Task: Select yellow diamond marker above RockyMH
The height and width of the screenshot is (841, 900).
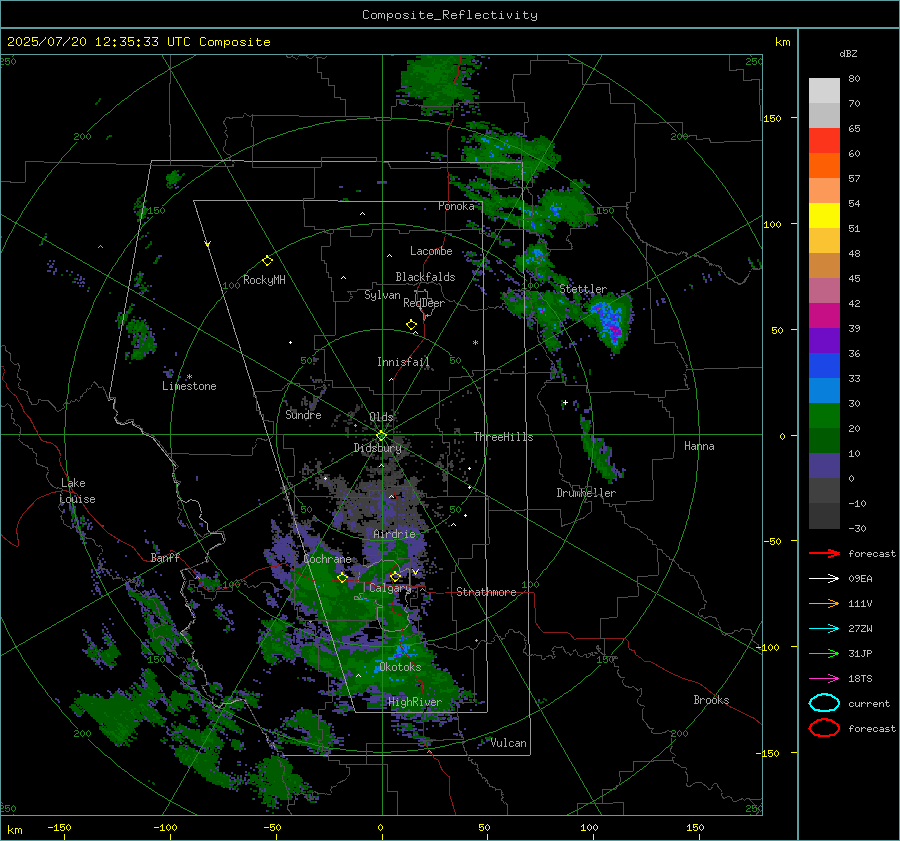Action: [267, 261]
